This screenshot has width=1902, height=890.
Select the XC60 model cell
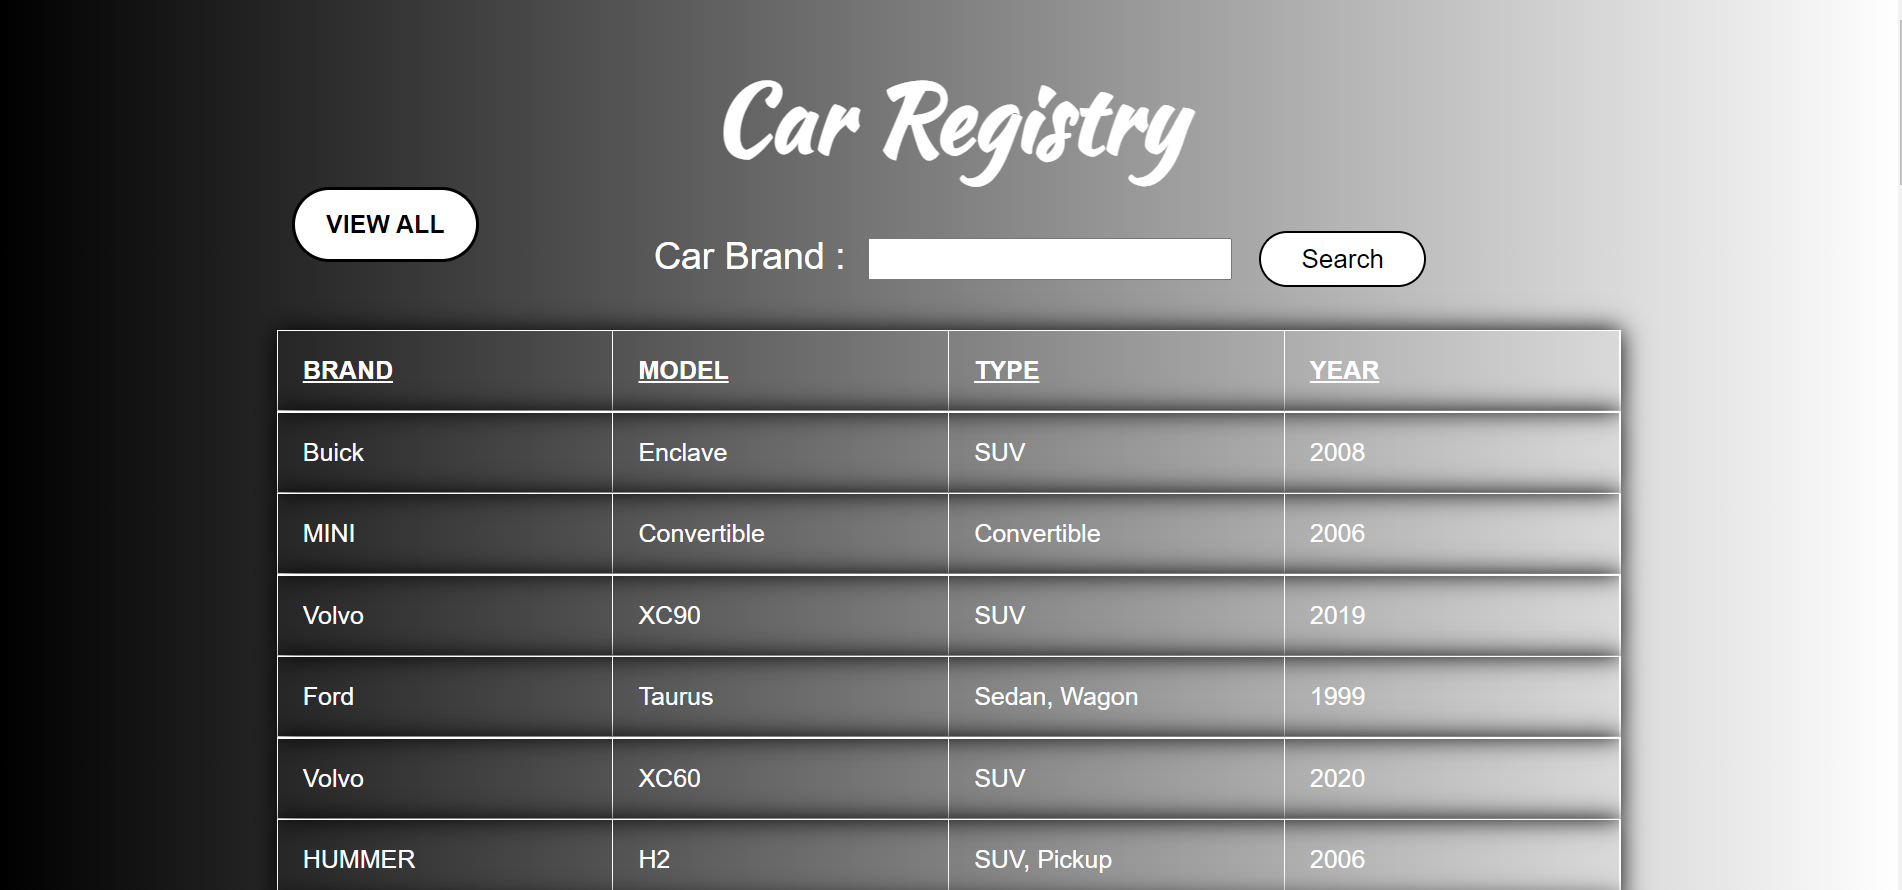tap(780, 778)
